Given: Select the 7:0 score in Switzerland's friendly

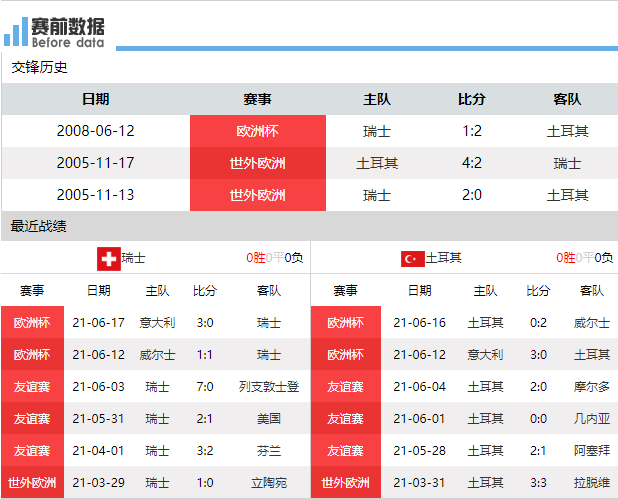Looking at the screenshot, I should 205,386.
